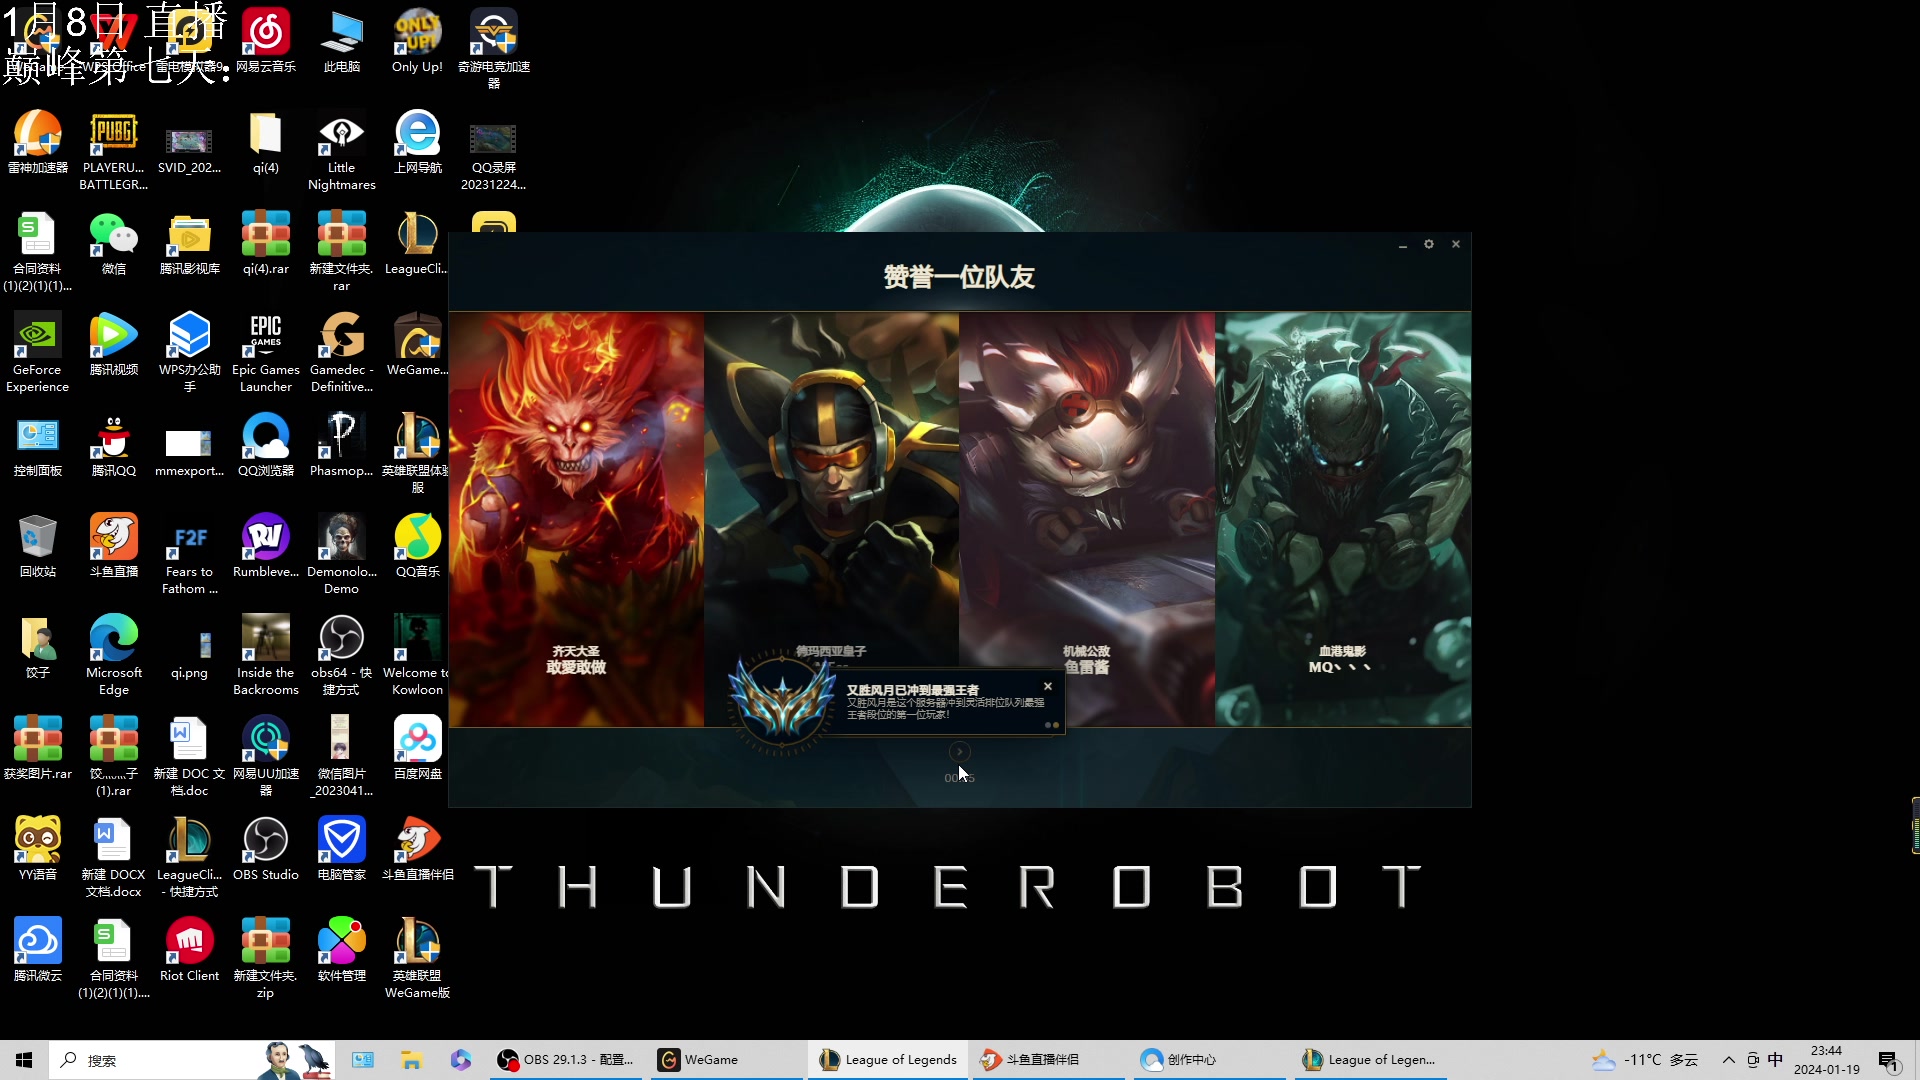Open GeForce Experience shortcut
Viewport: 1920px width, 1080px height.
coord(38,353)
